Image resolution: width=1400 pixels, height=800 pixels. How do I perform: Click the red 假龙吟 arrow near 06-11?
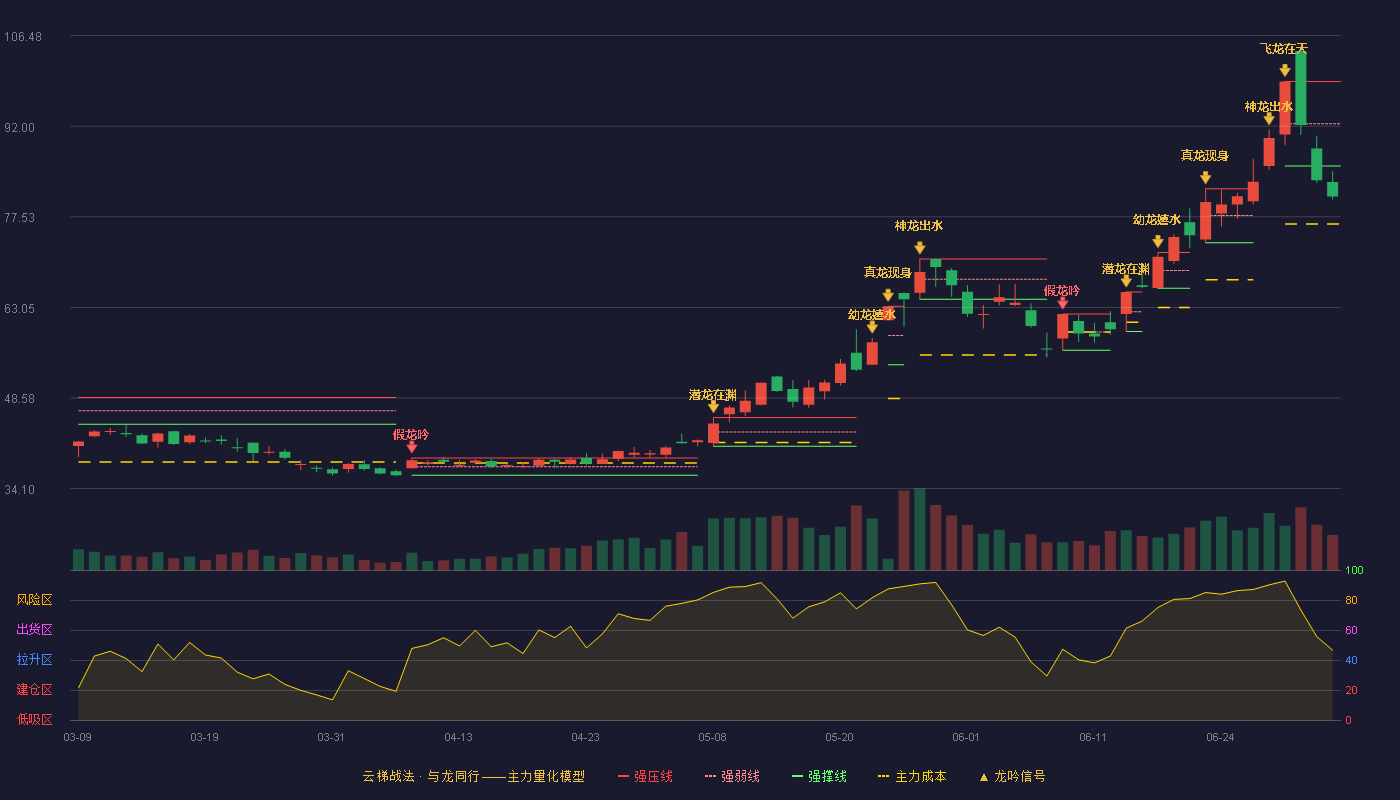point(1062,303)
